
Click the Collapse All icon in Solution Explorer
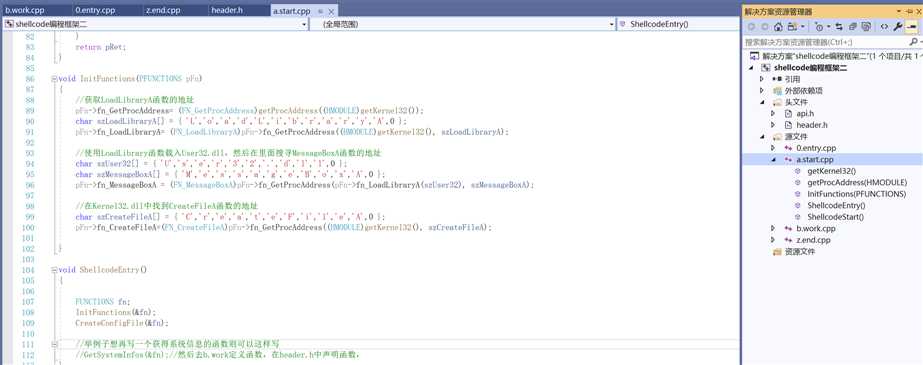tap(852, 27)
